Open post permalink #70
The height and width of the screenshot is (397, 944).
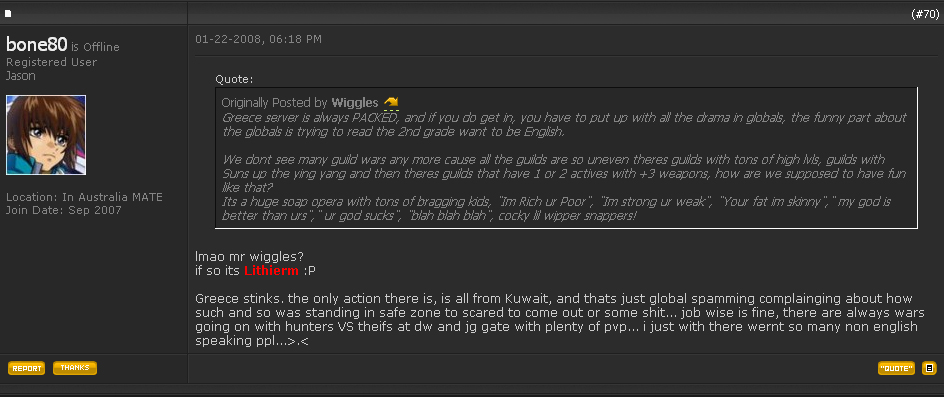coord(924,14)
